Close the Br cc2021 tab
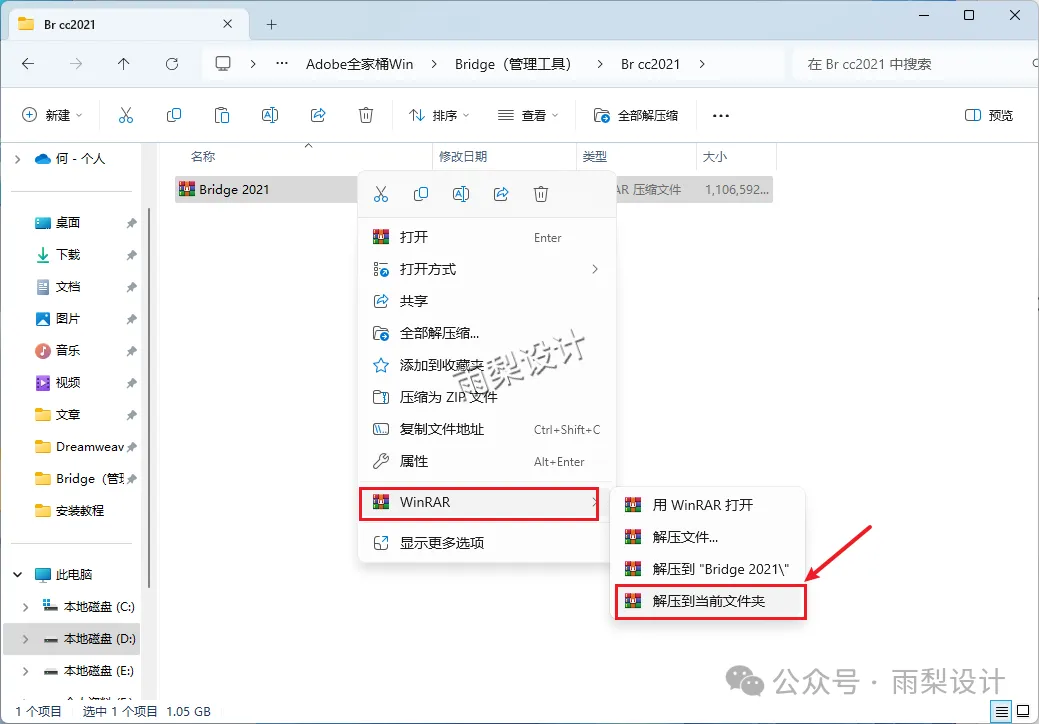This screenshot has width=1039, height=724. tap(227, 24)
